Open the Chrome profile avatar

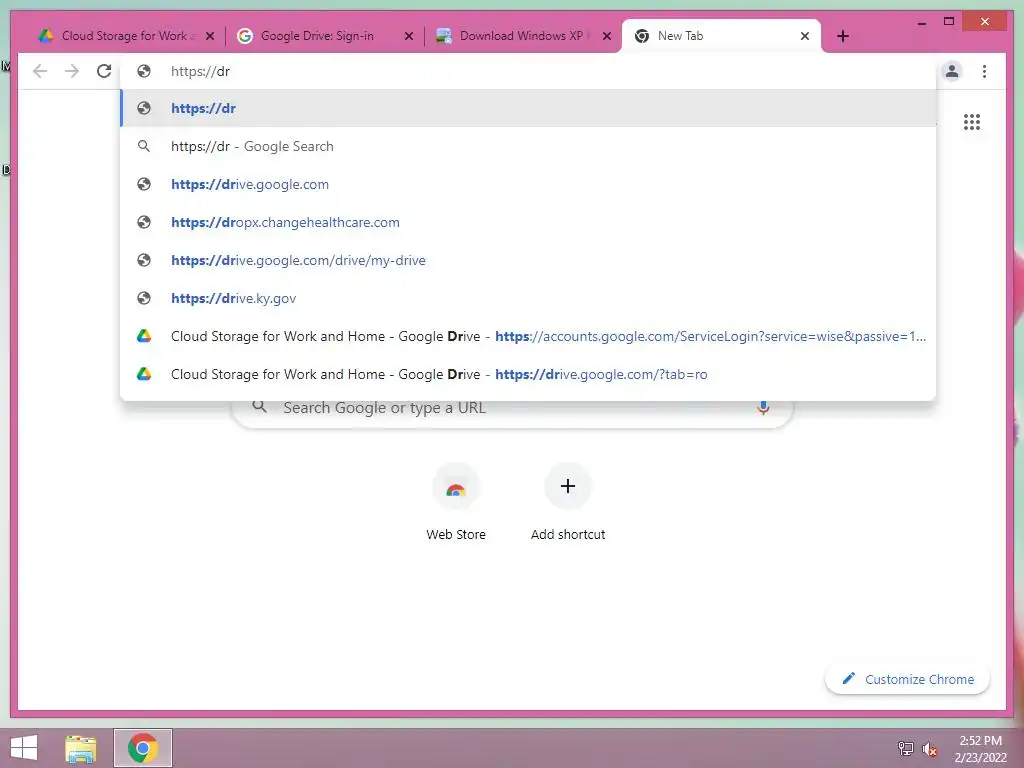point(952,71)
